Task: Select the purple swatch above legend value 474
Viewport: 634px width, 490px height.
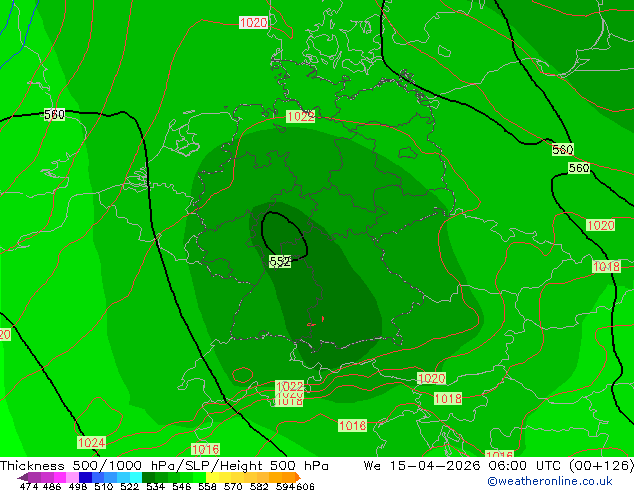Action: [34, 477]
